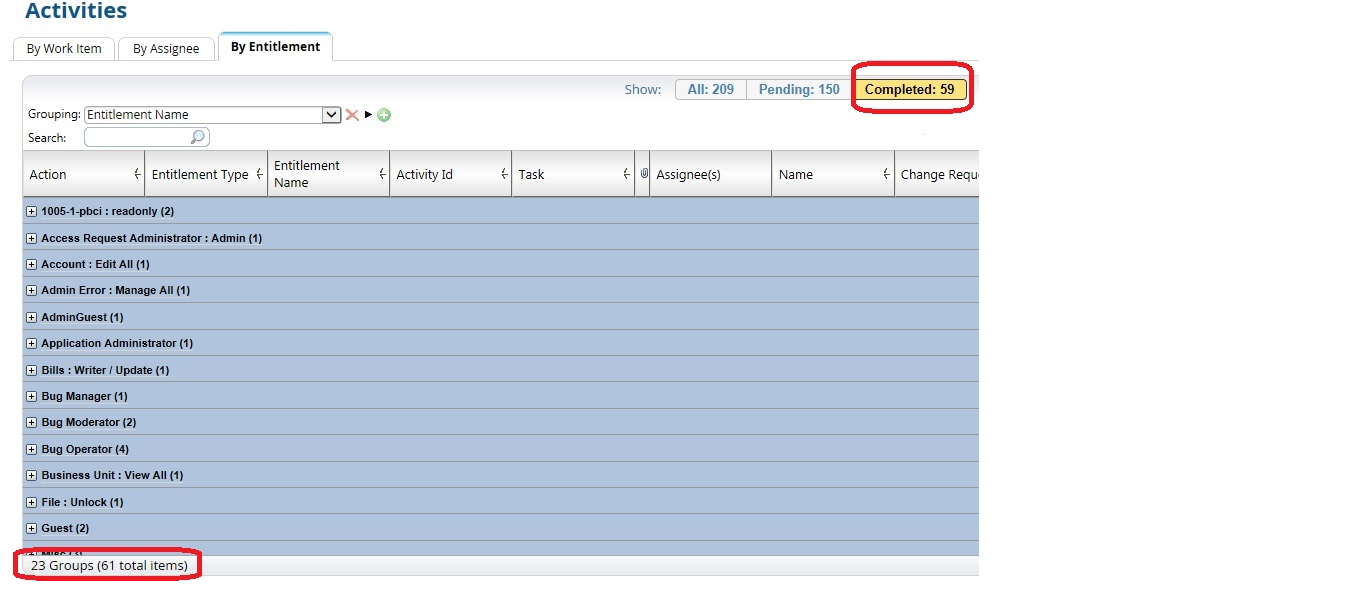Clear the grouping with the red X icon
Screen dimensions: 1352x590
pyautogui.click(x=352, y=115)
